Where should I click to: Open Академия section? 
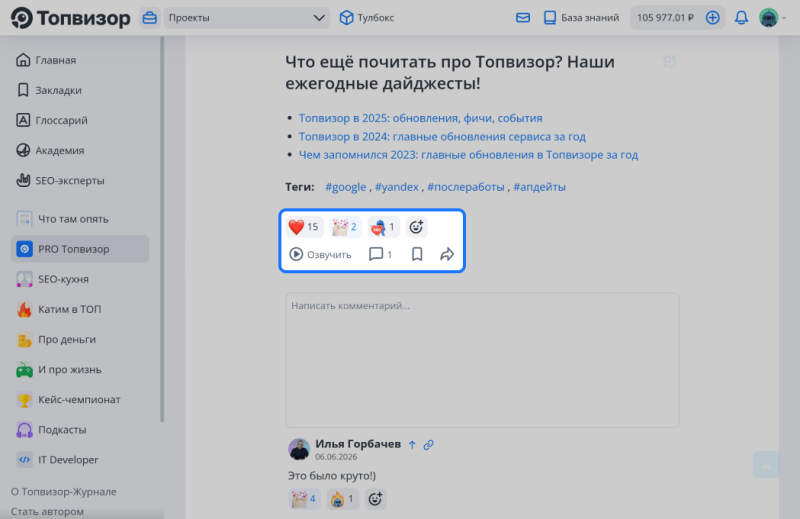pyautogui.click(x=50, y=150)
